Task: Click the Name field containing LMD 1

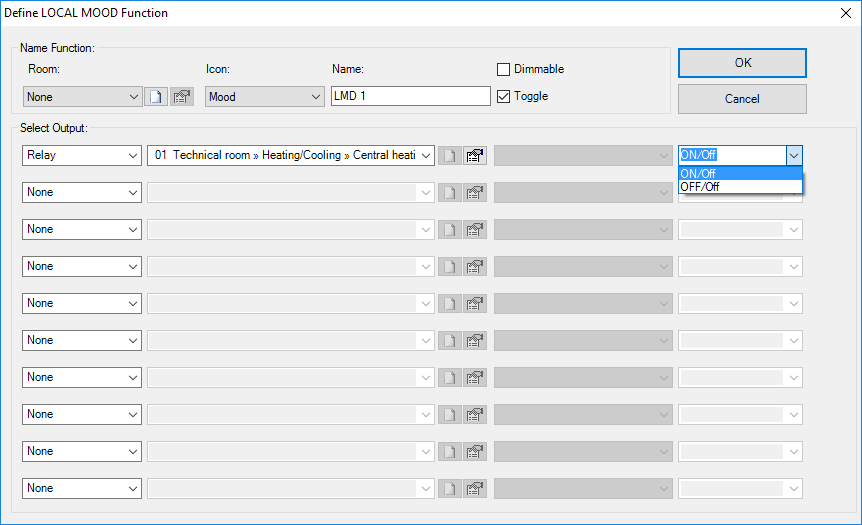Action: click(410, 97)
